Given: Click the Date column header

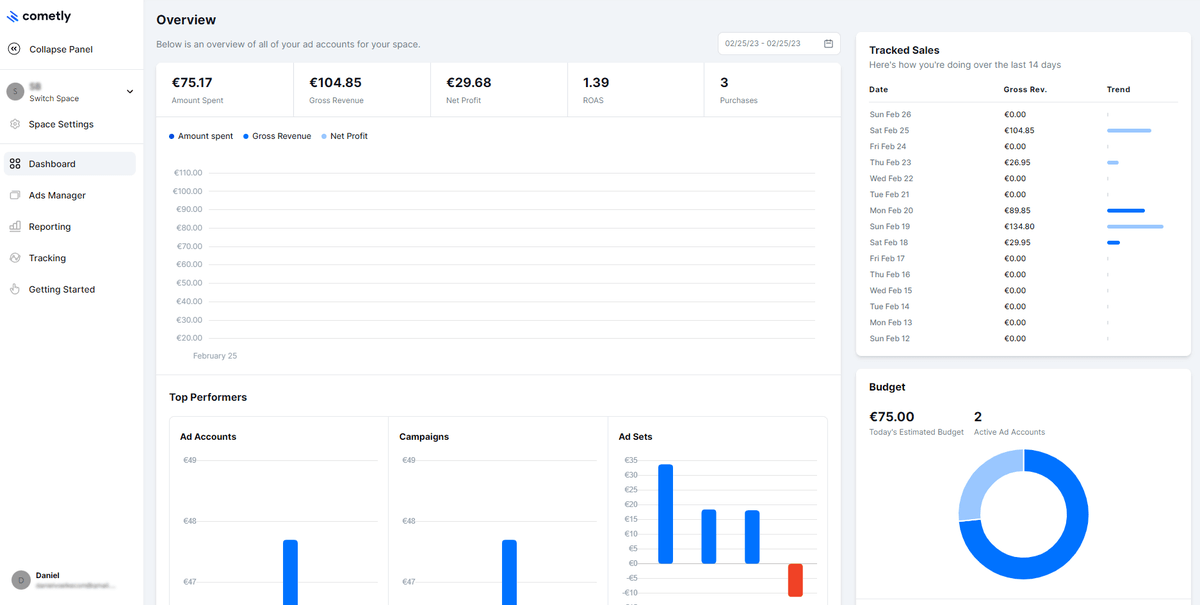Looking at the screenshot, I should click(879, 90).
